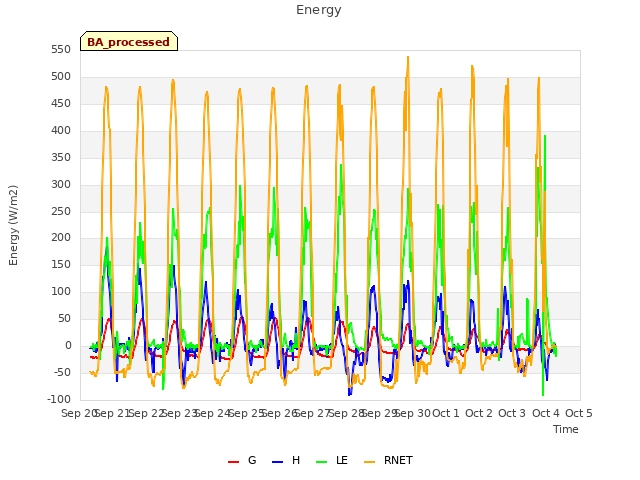This screenshot has height=480, width=640.
Task: Click the Time x-axis label
Action: (x=566, y=429)
